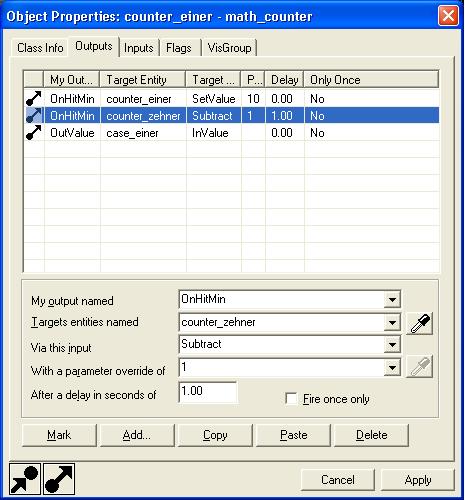Click the grayed eyedropper beside parameter override

[x=419, y=366]
